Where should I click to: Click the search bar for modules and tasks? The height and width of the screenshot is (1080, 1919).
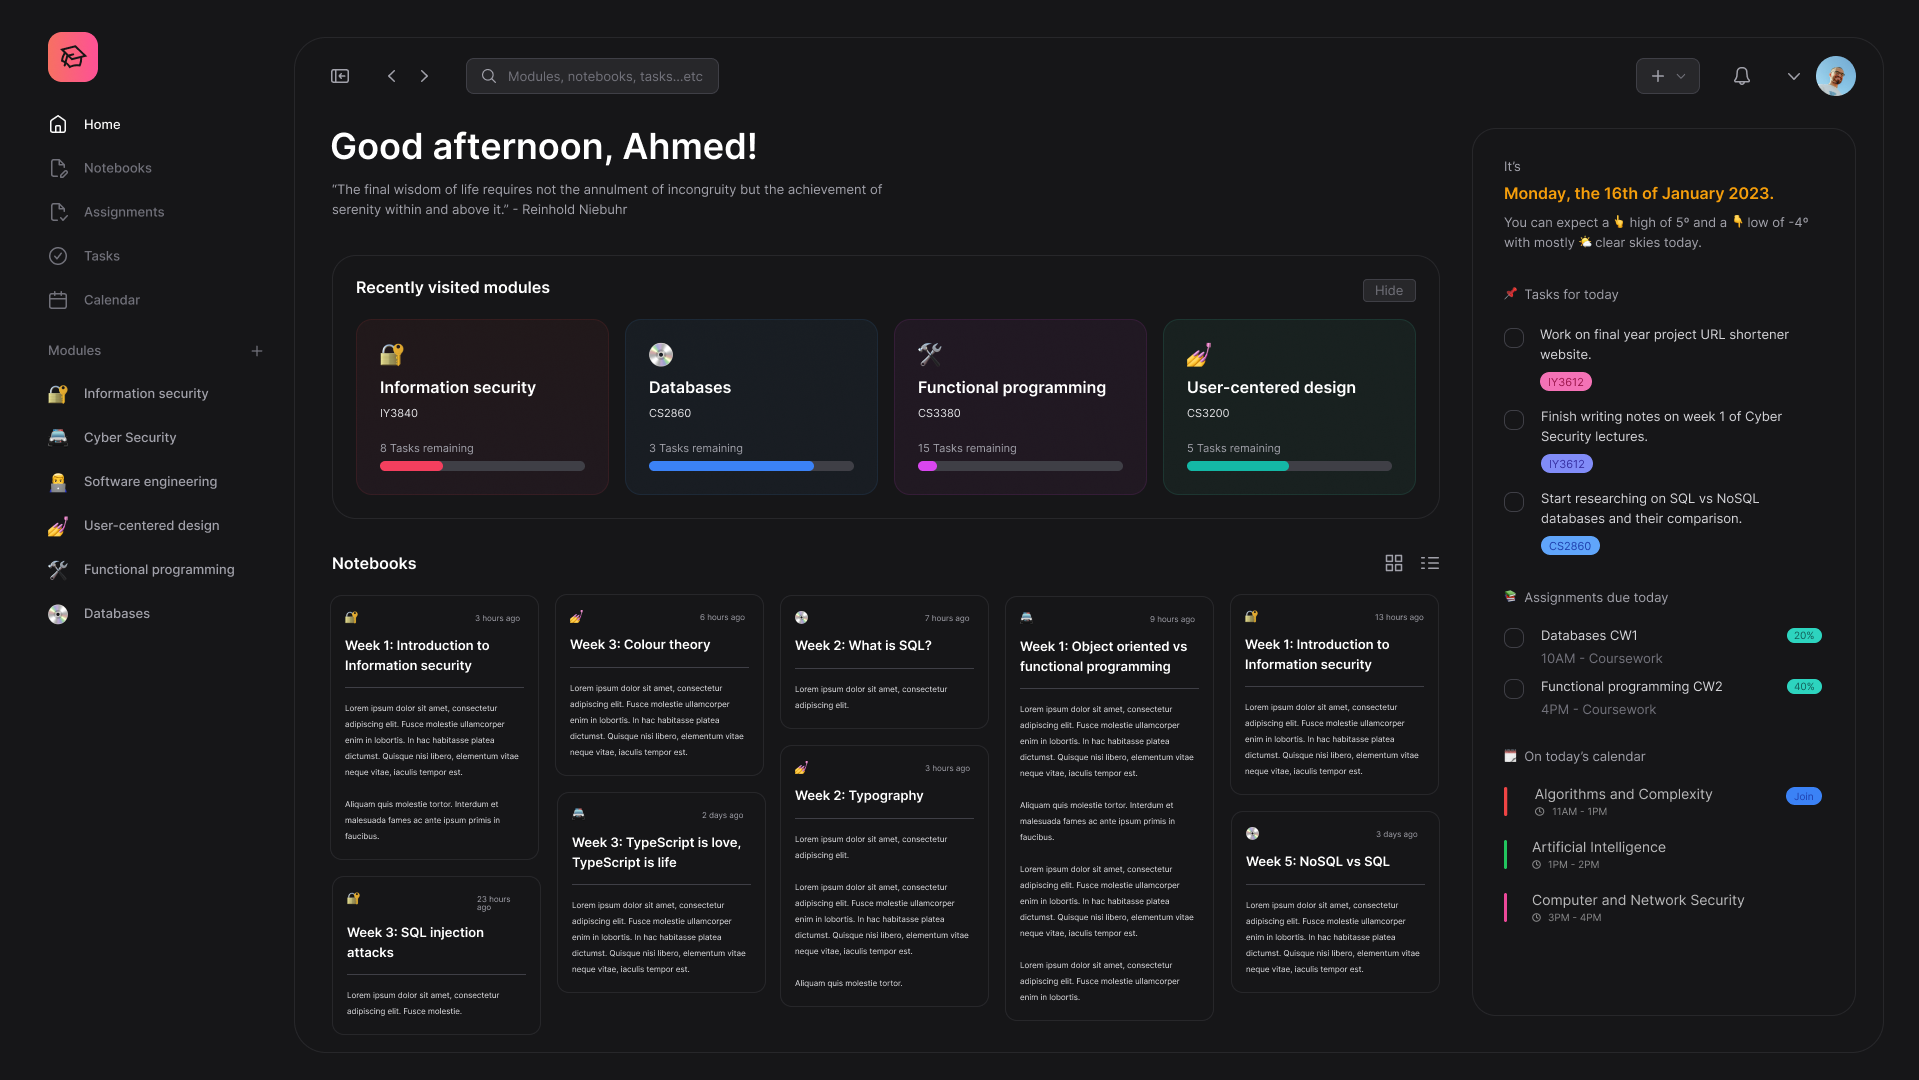point(592,76)
